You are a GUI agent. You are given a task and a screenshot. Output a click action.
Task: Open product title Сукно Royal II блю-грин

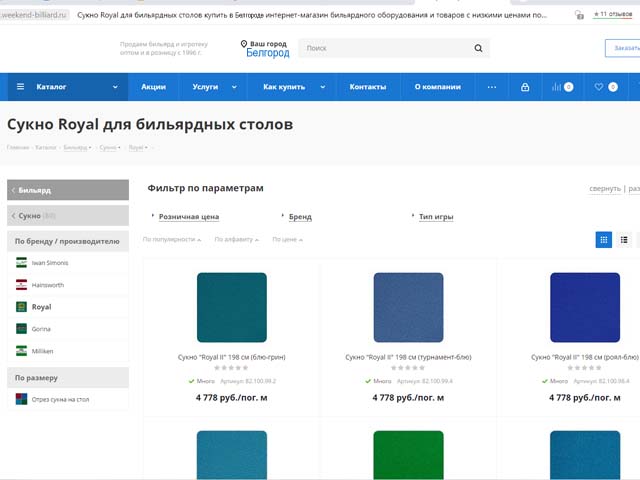pos(232,357)
